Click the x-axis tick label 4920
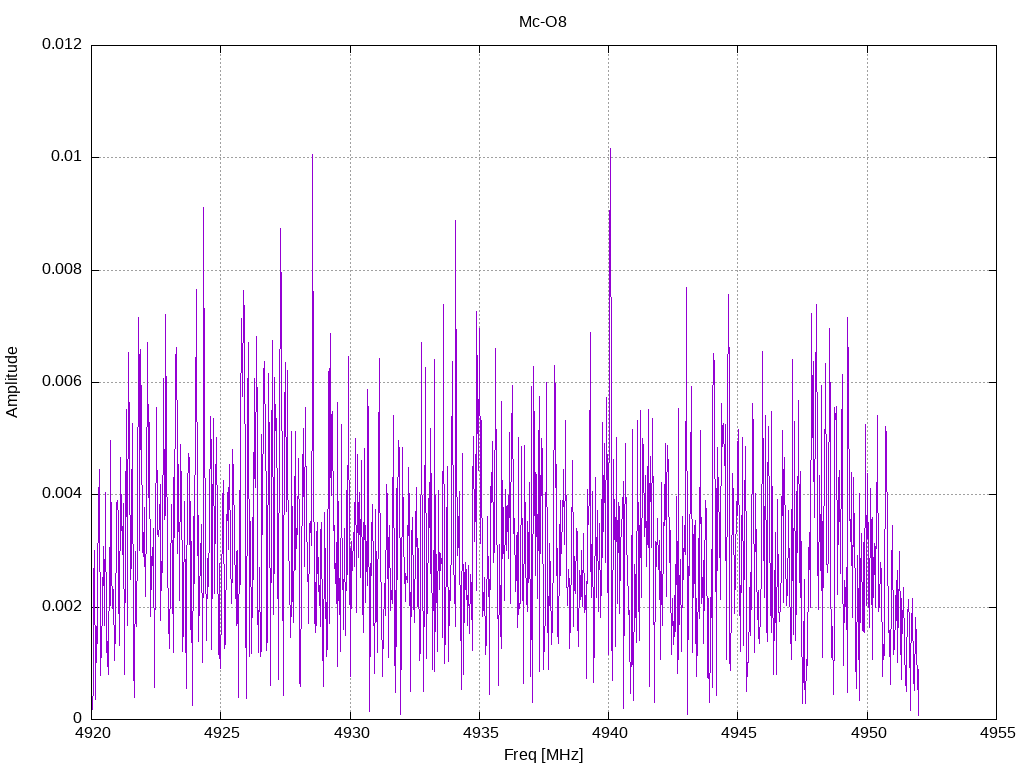This screenshot has width=1024, height=768. (93, 733)
